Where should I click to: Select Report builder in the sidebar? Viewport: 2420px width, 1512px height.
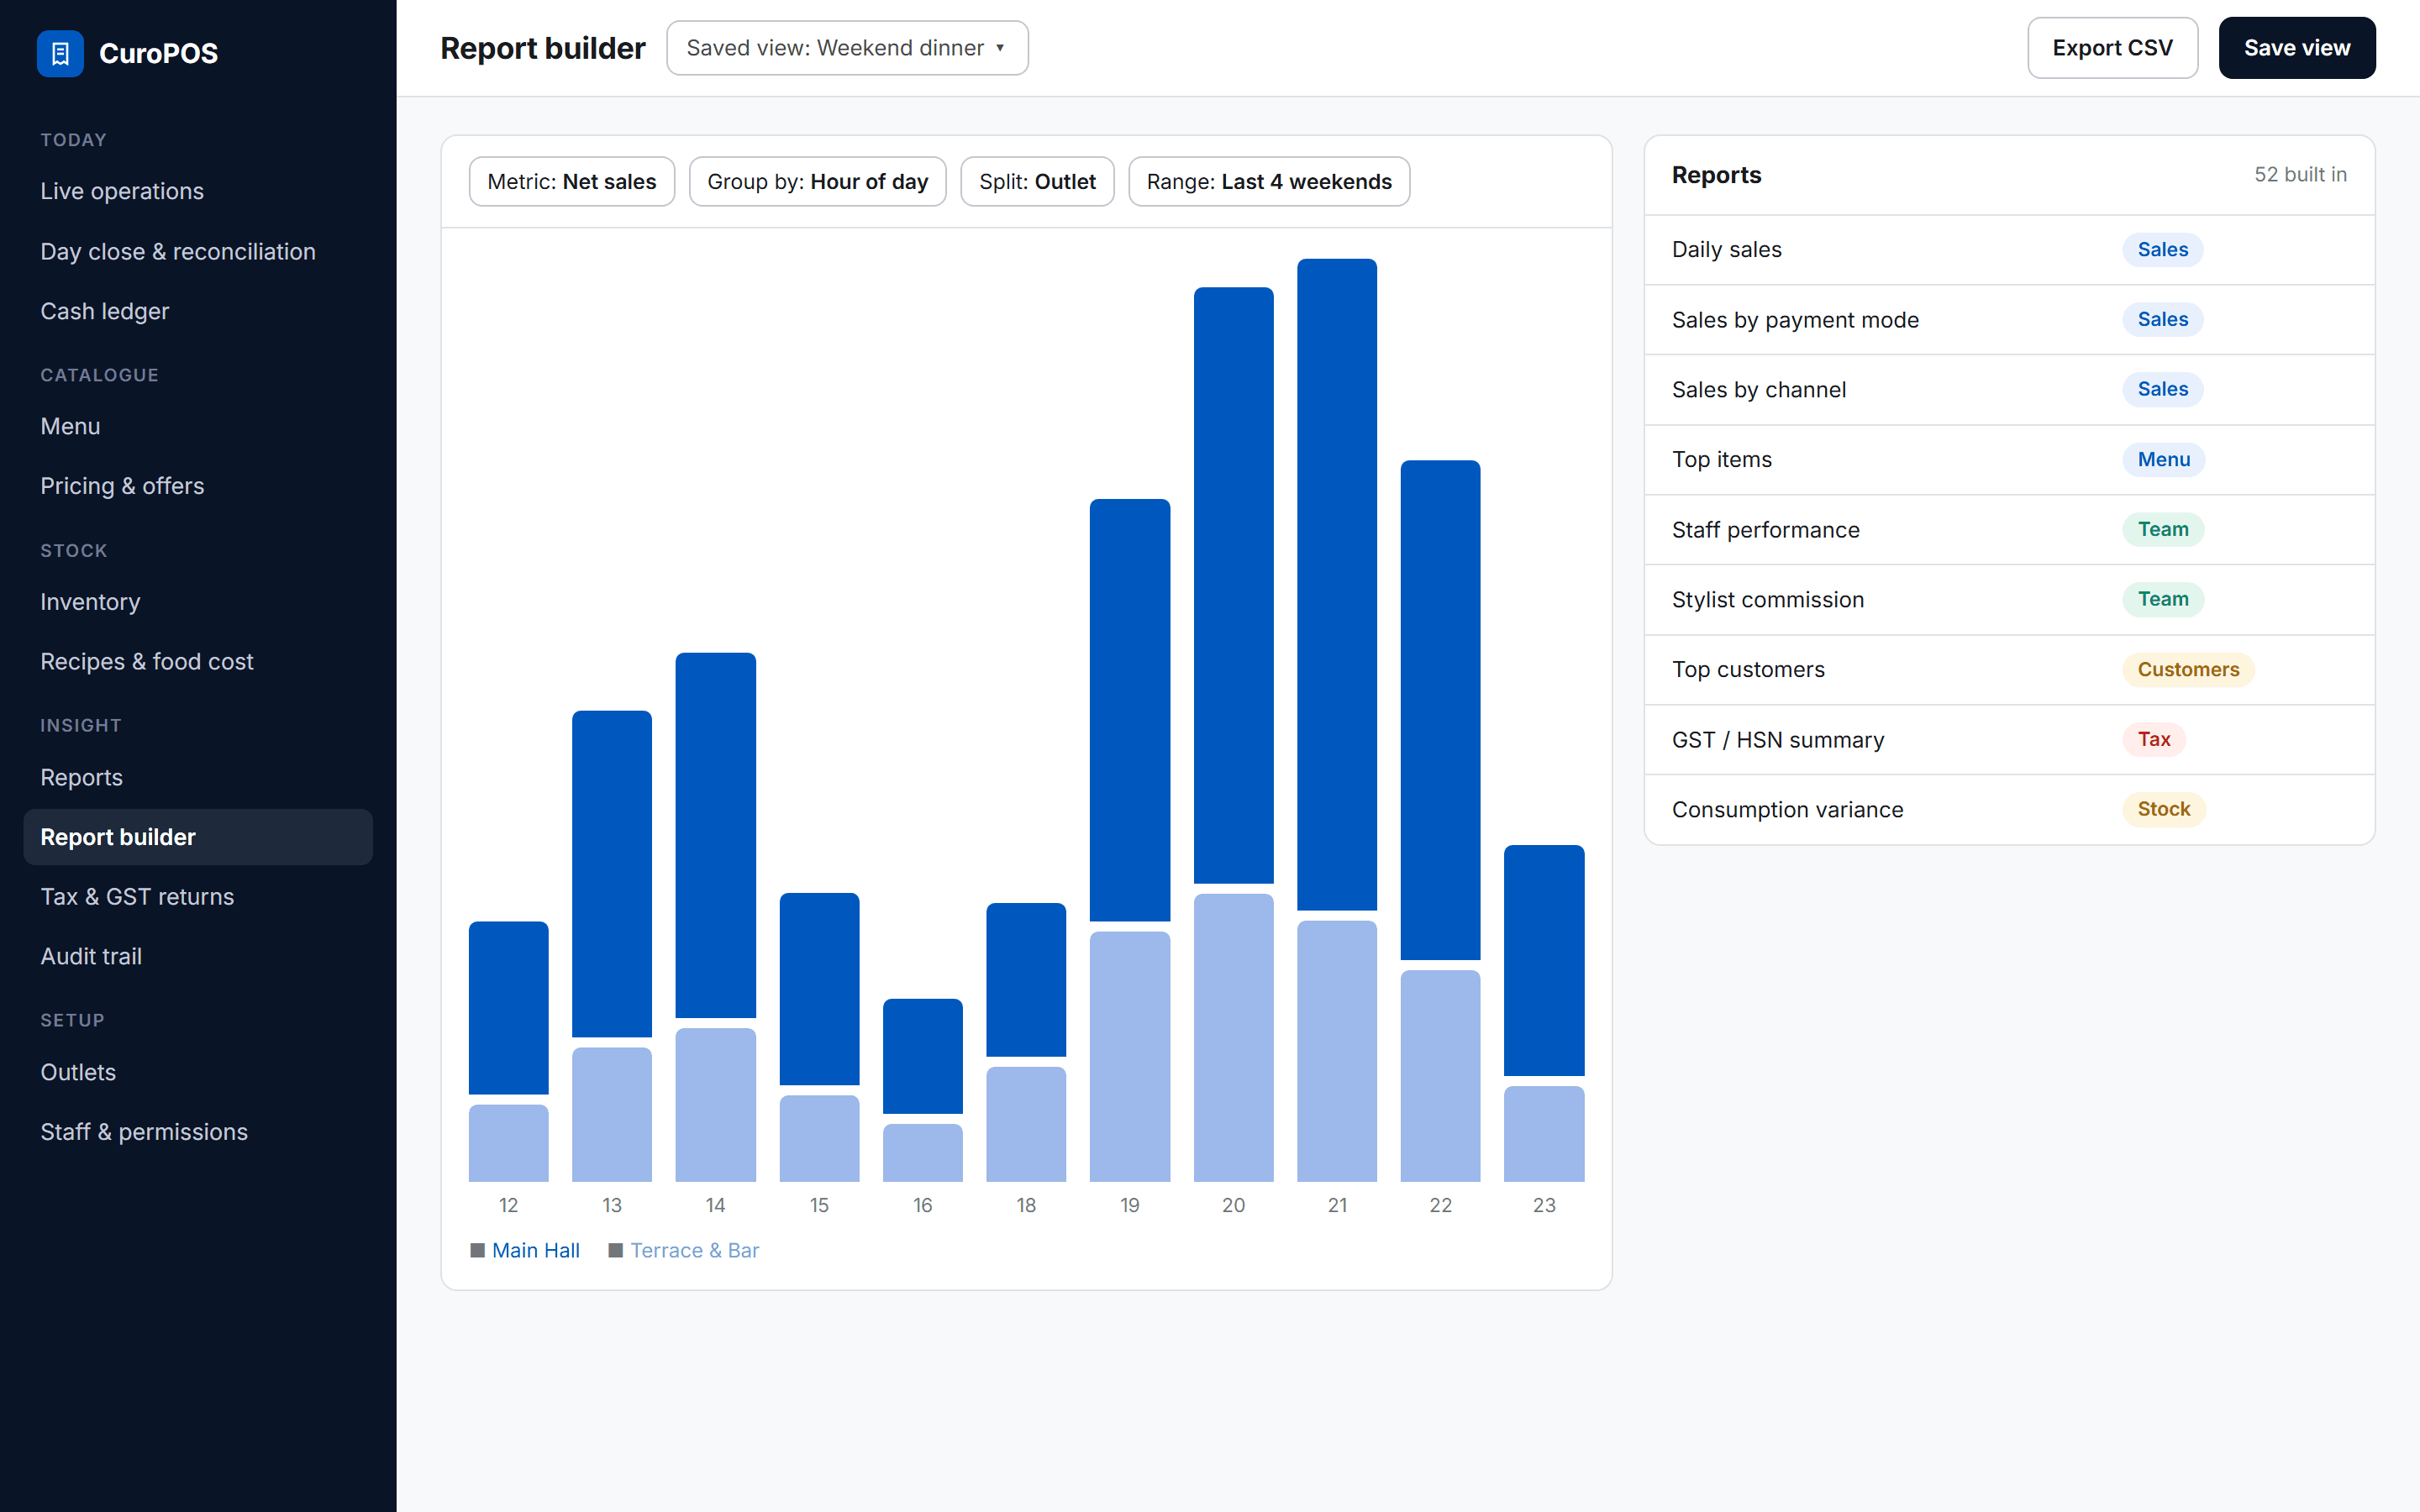pyautogui.click(x=198, y=837)
